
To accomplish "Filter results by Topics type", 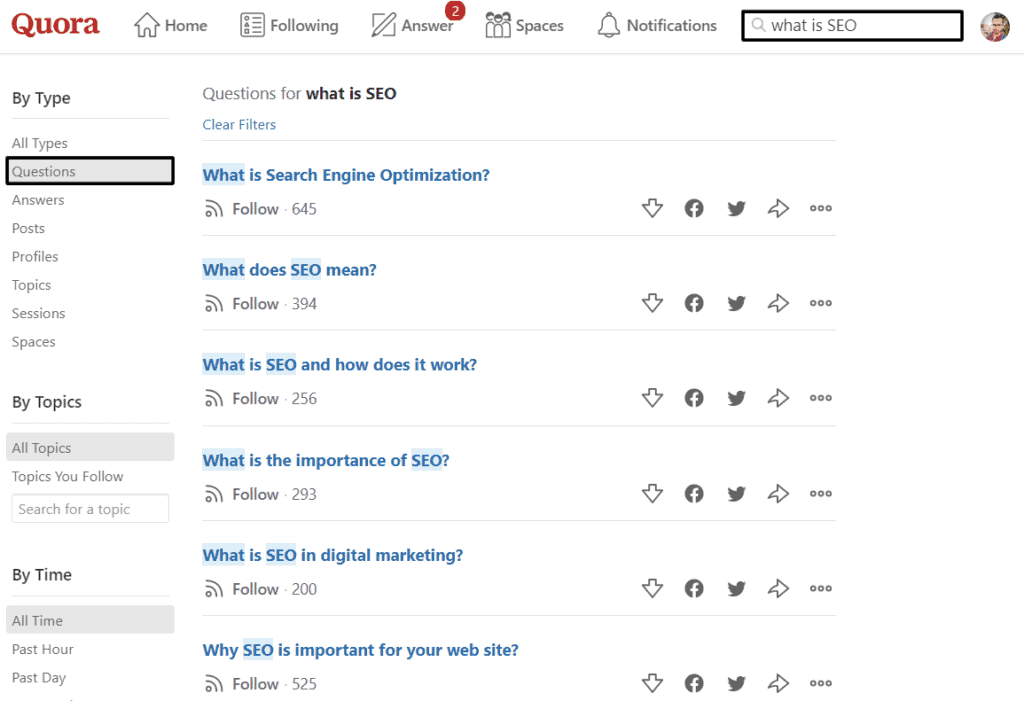I will point(31,285).
